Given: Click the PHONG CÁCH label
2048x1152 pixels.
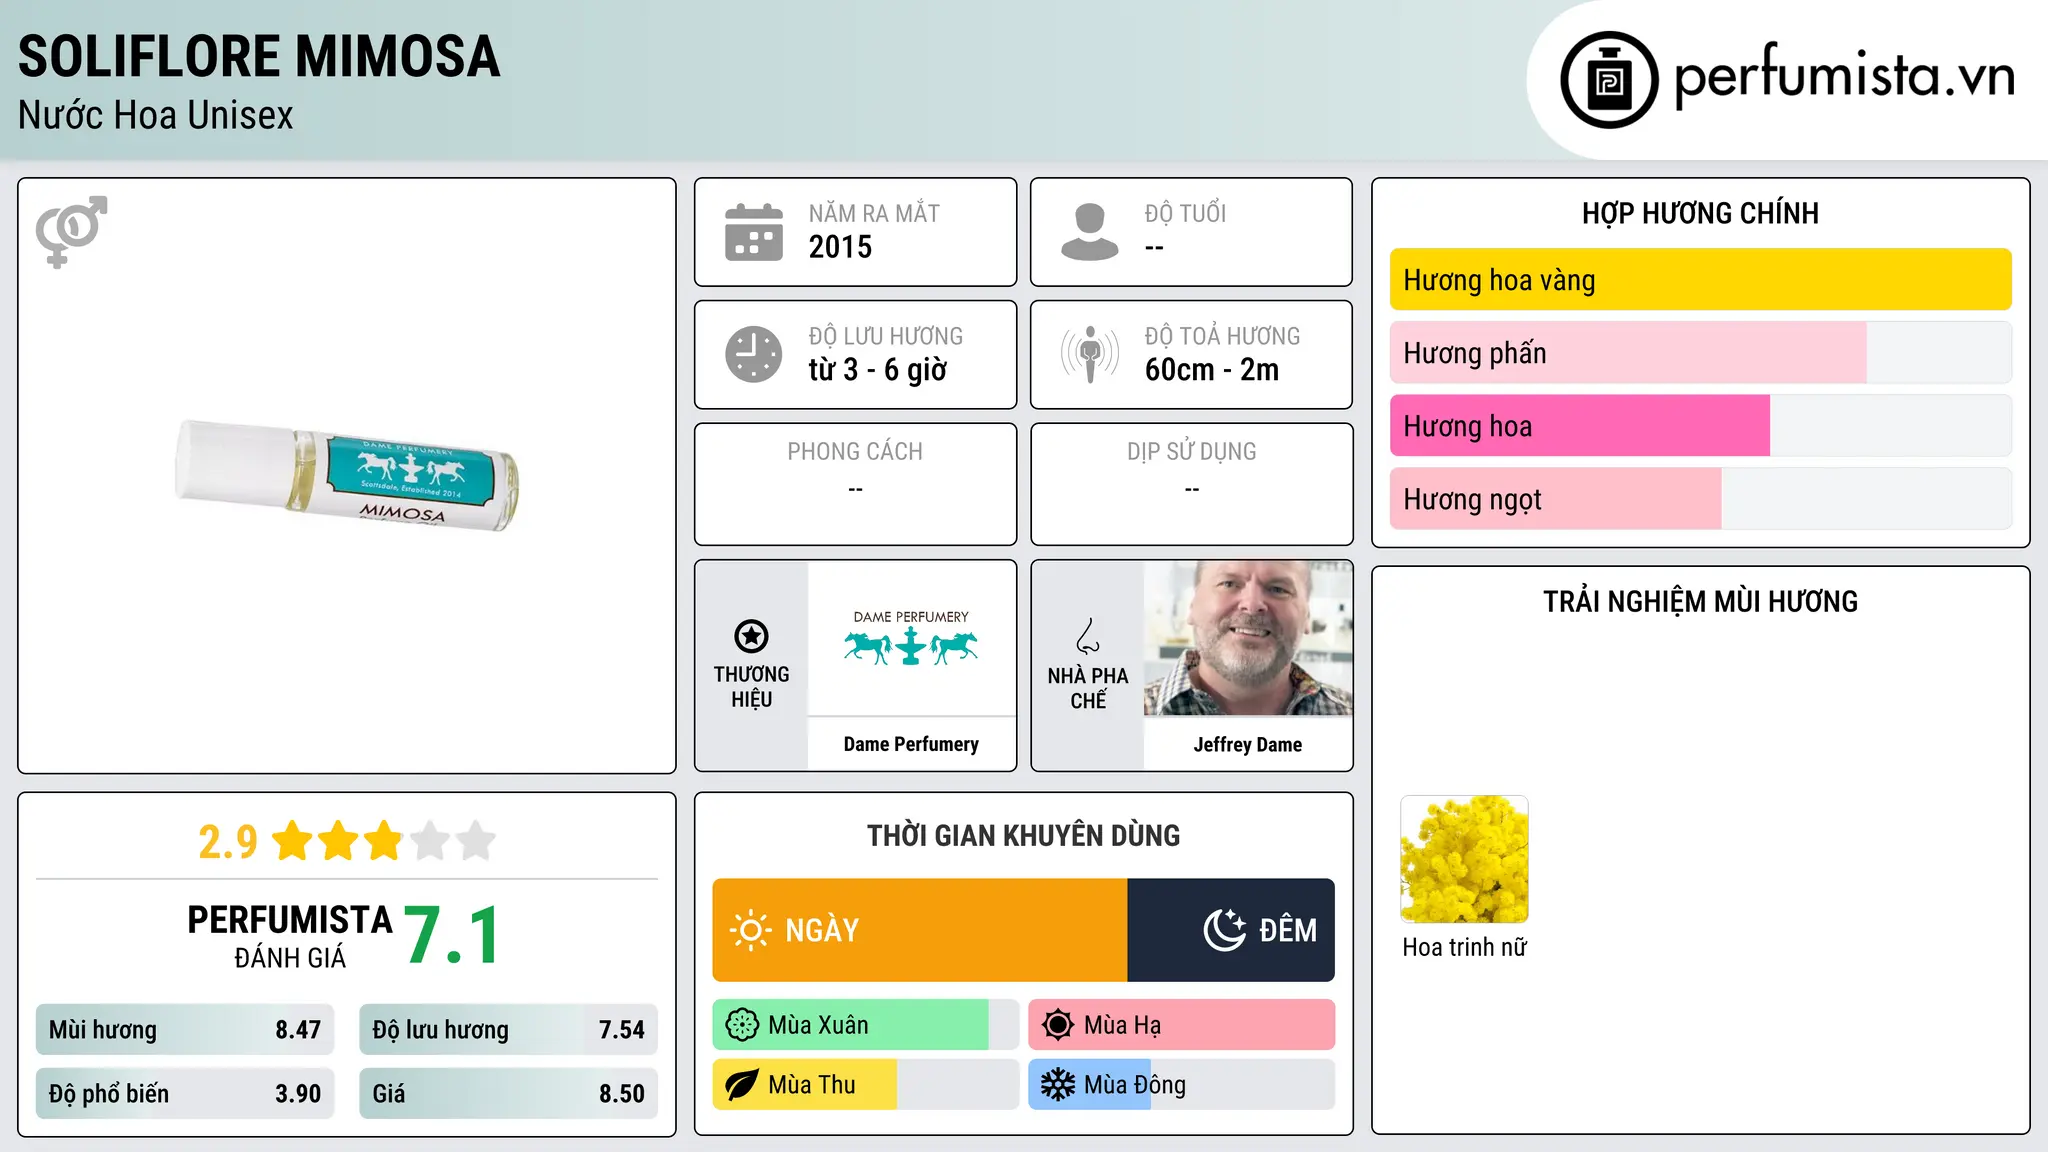Looking at the screenshot, I should tap(855, 452).
